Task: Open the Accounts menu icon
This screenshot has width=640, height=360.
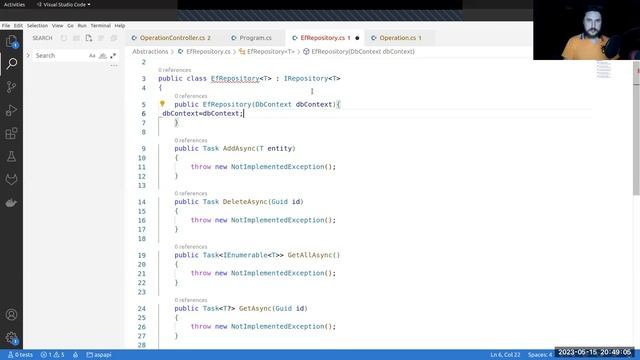Action: tap(11, 315)
